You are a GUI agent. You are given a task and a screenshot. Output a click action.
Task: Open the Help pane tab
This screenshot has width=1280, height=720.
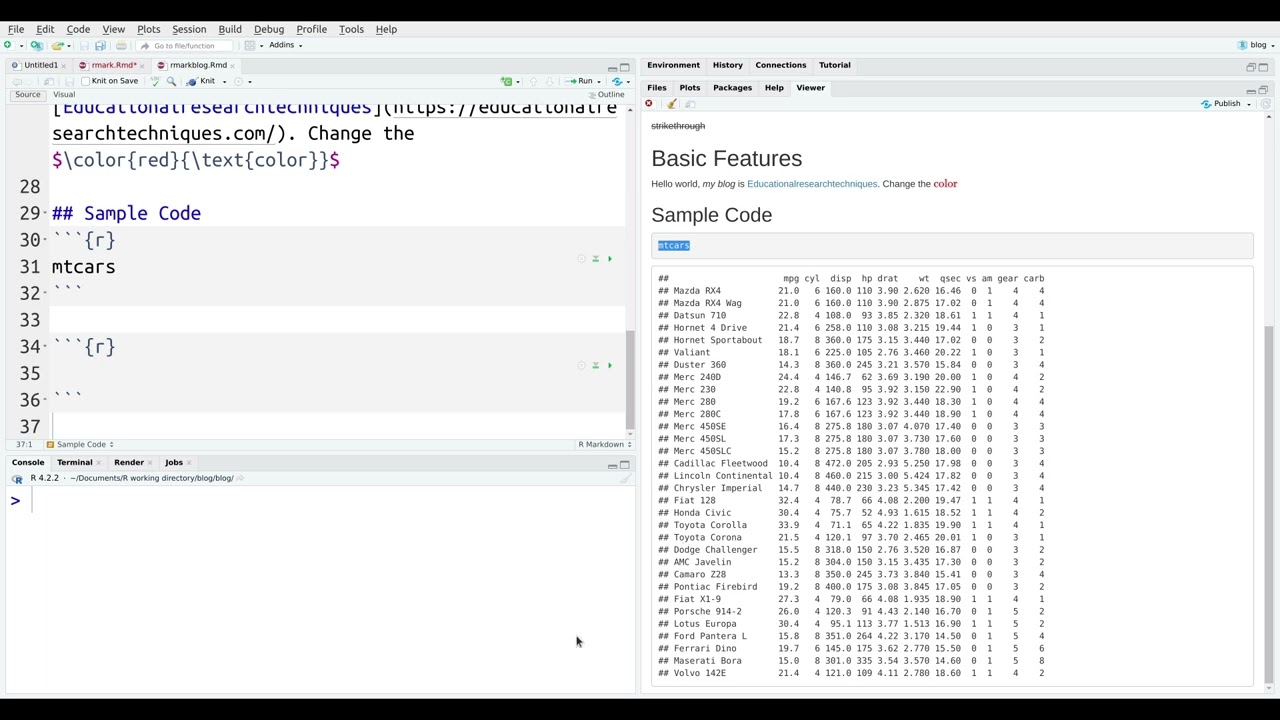774,88
